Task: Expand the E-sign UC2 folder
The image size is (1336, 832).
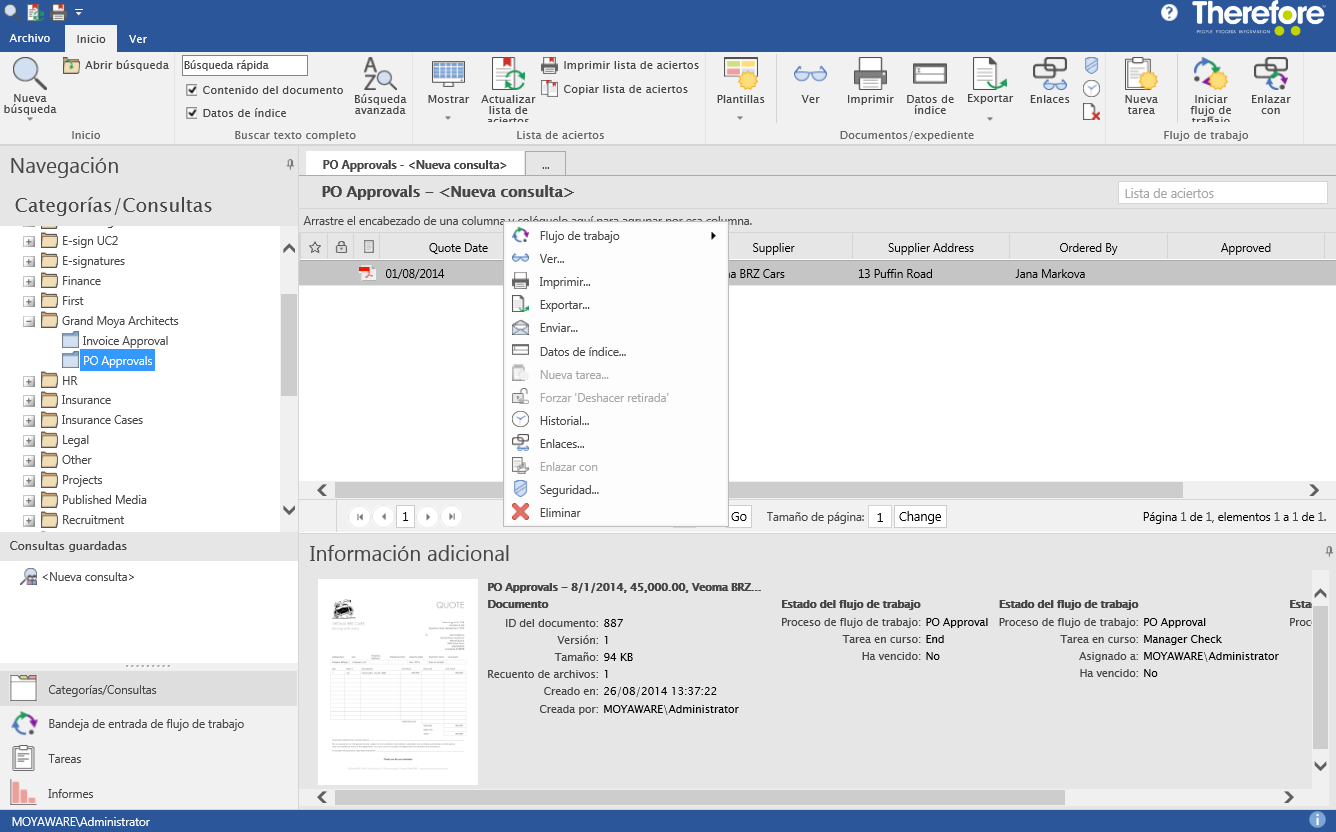Action: (29, 241)
